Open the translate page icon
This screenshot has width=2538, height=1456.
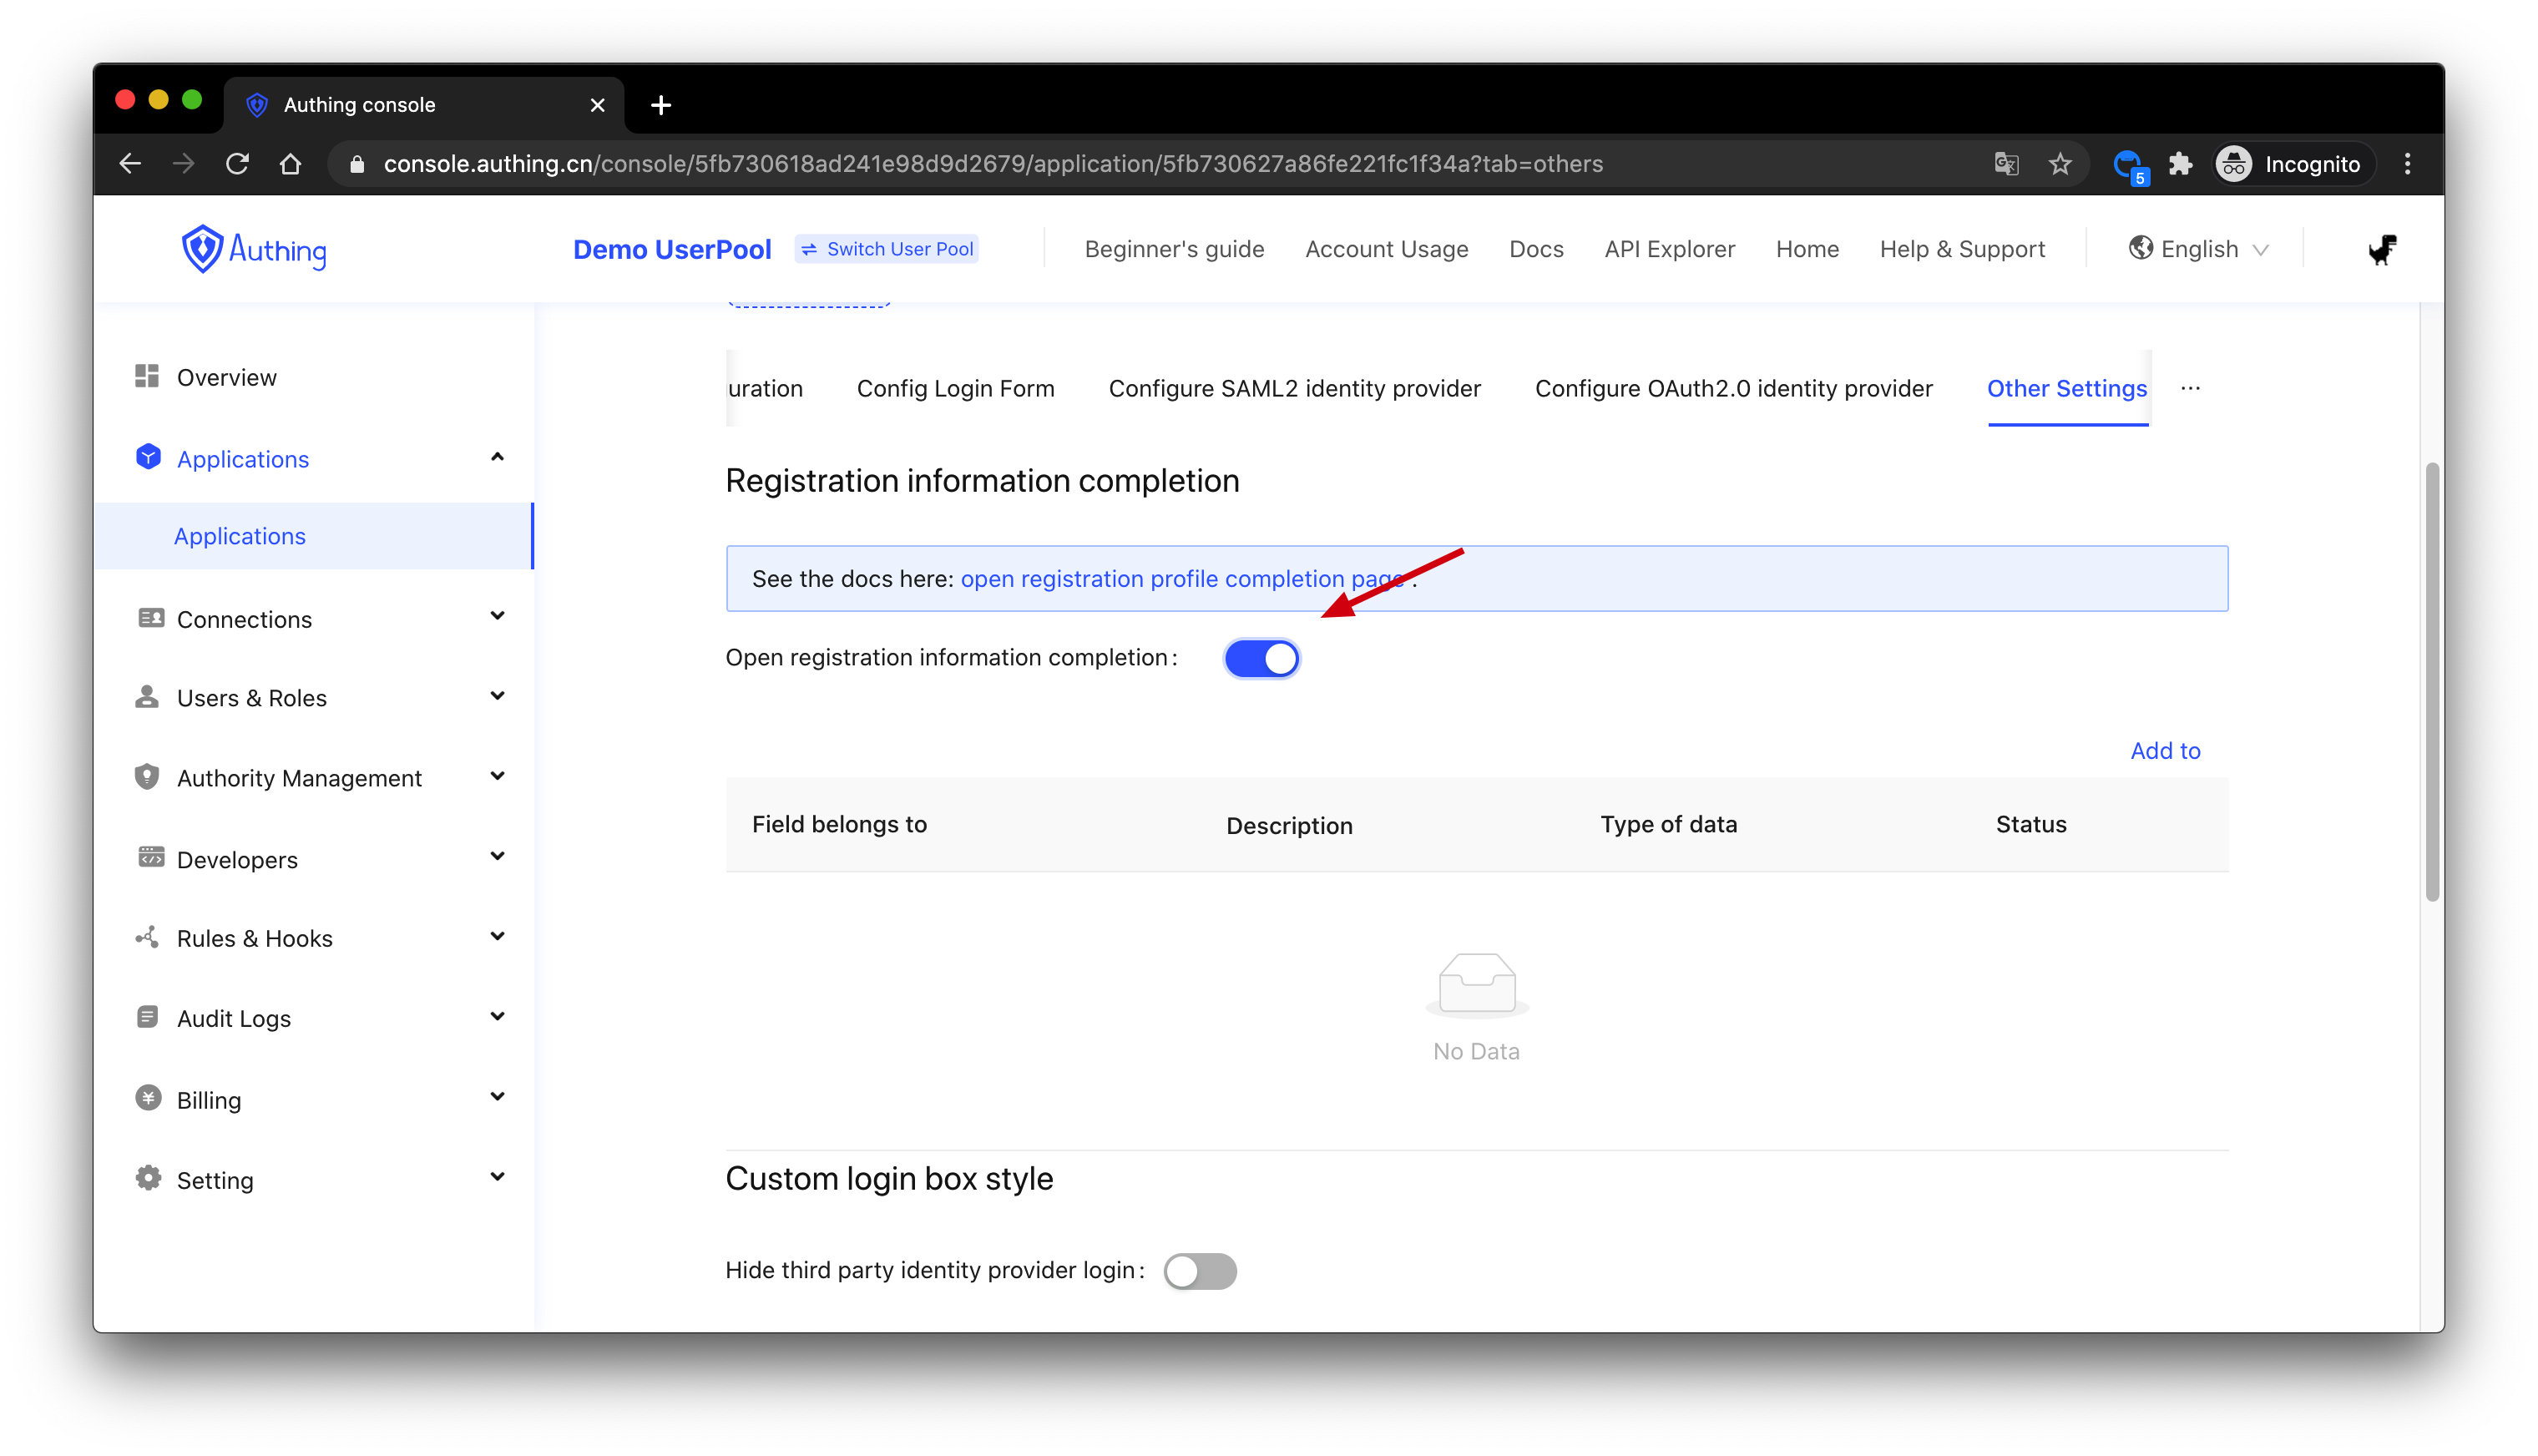coord(2006,164)
